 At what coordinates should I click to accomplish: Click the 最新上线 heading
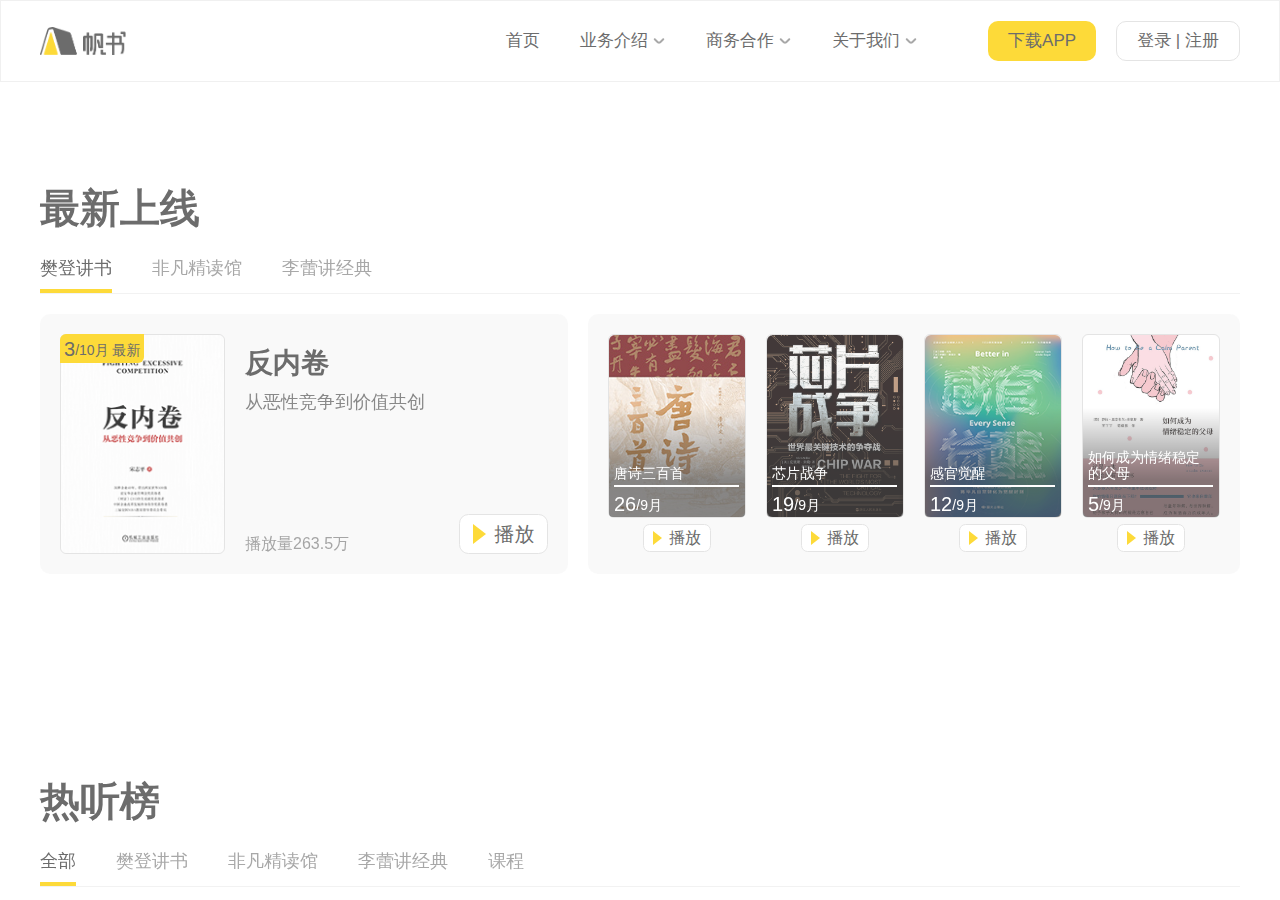tap(120, 209)
